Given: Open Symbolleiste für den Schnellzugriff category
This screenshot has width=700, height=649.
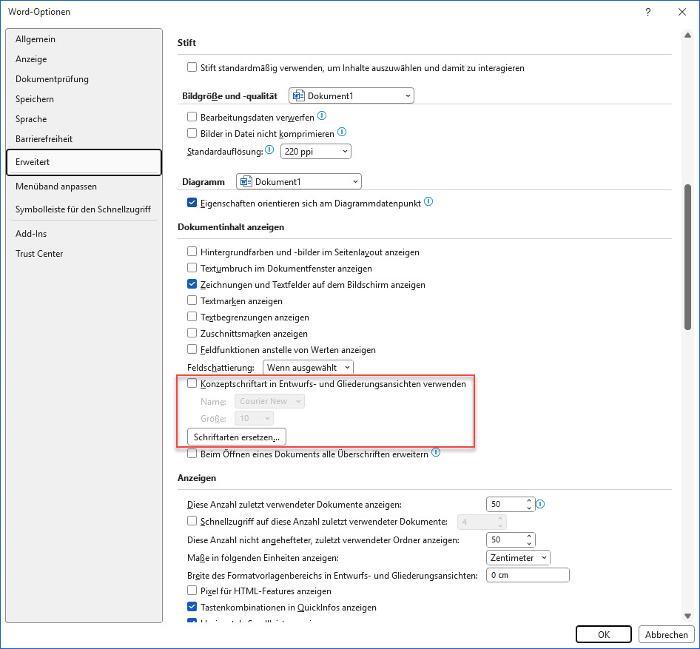Looking at the screenshot, I should point(84,209).
